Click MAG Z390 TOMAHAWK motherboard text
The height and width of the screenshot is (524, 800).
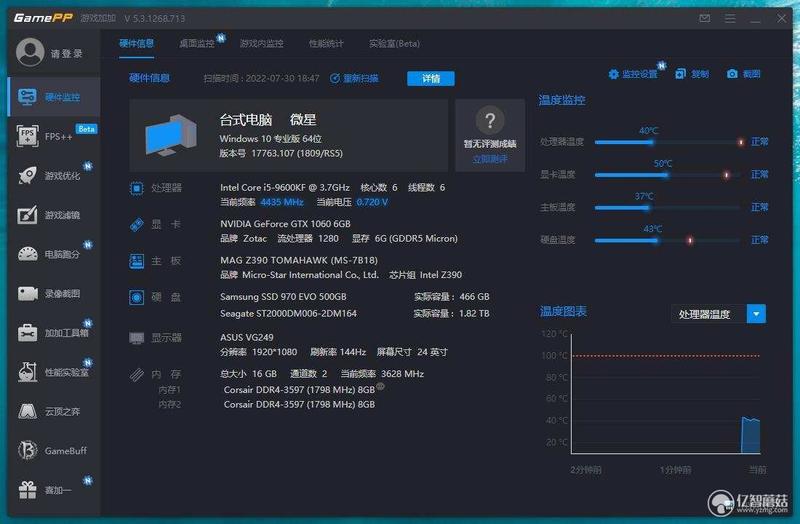point(299,260)
